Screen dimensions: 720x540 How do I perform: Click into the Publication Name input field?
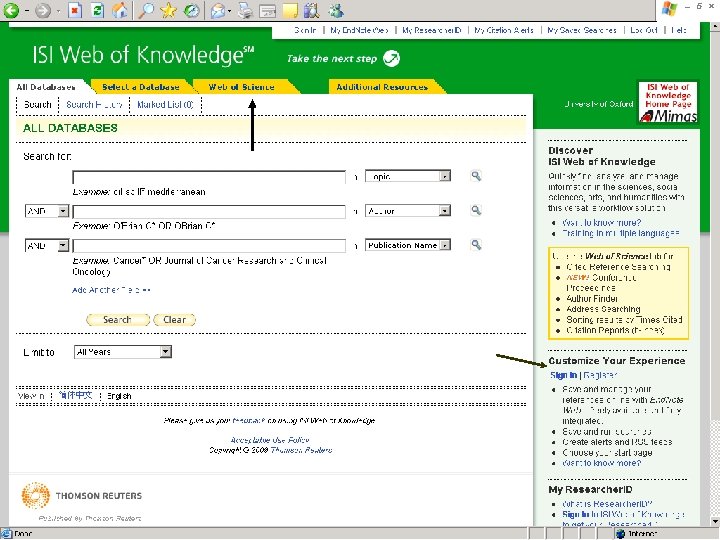pos(209,246)
